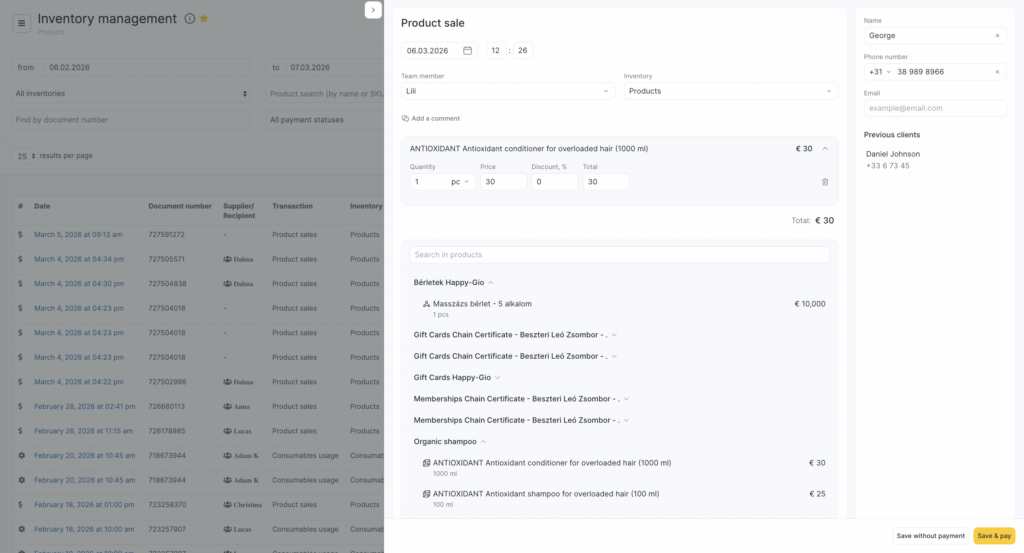Click the Add a comment icon

pos(406,118)
